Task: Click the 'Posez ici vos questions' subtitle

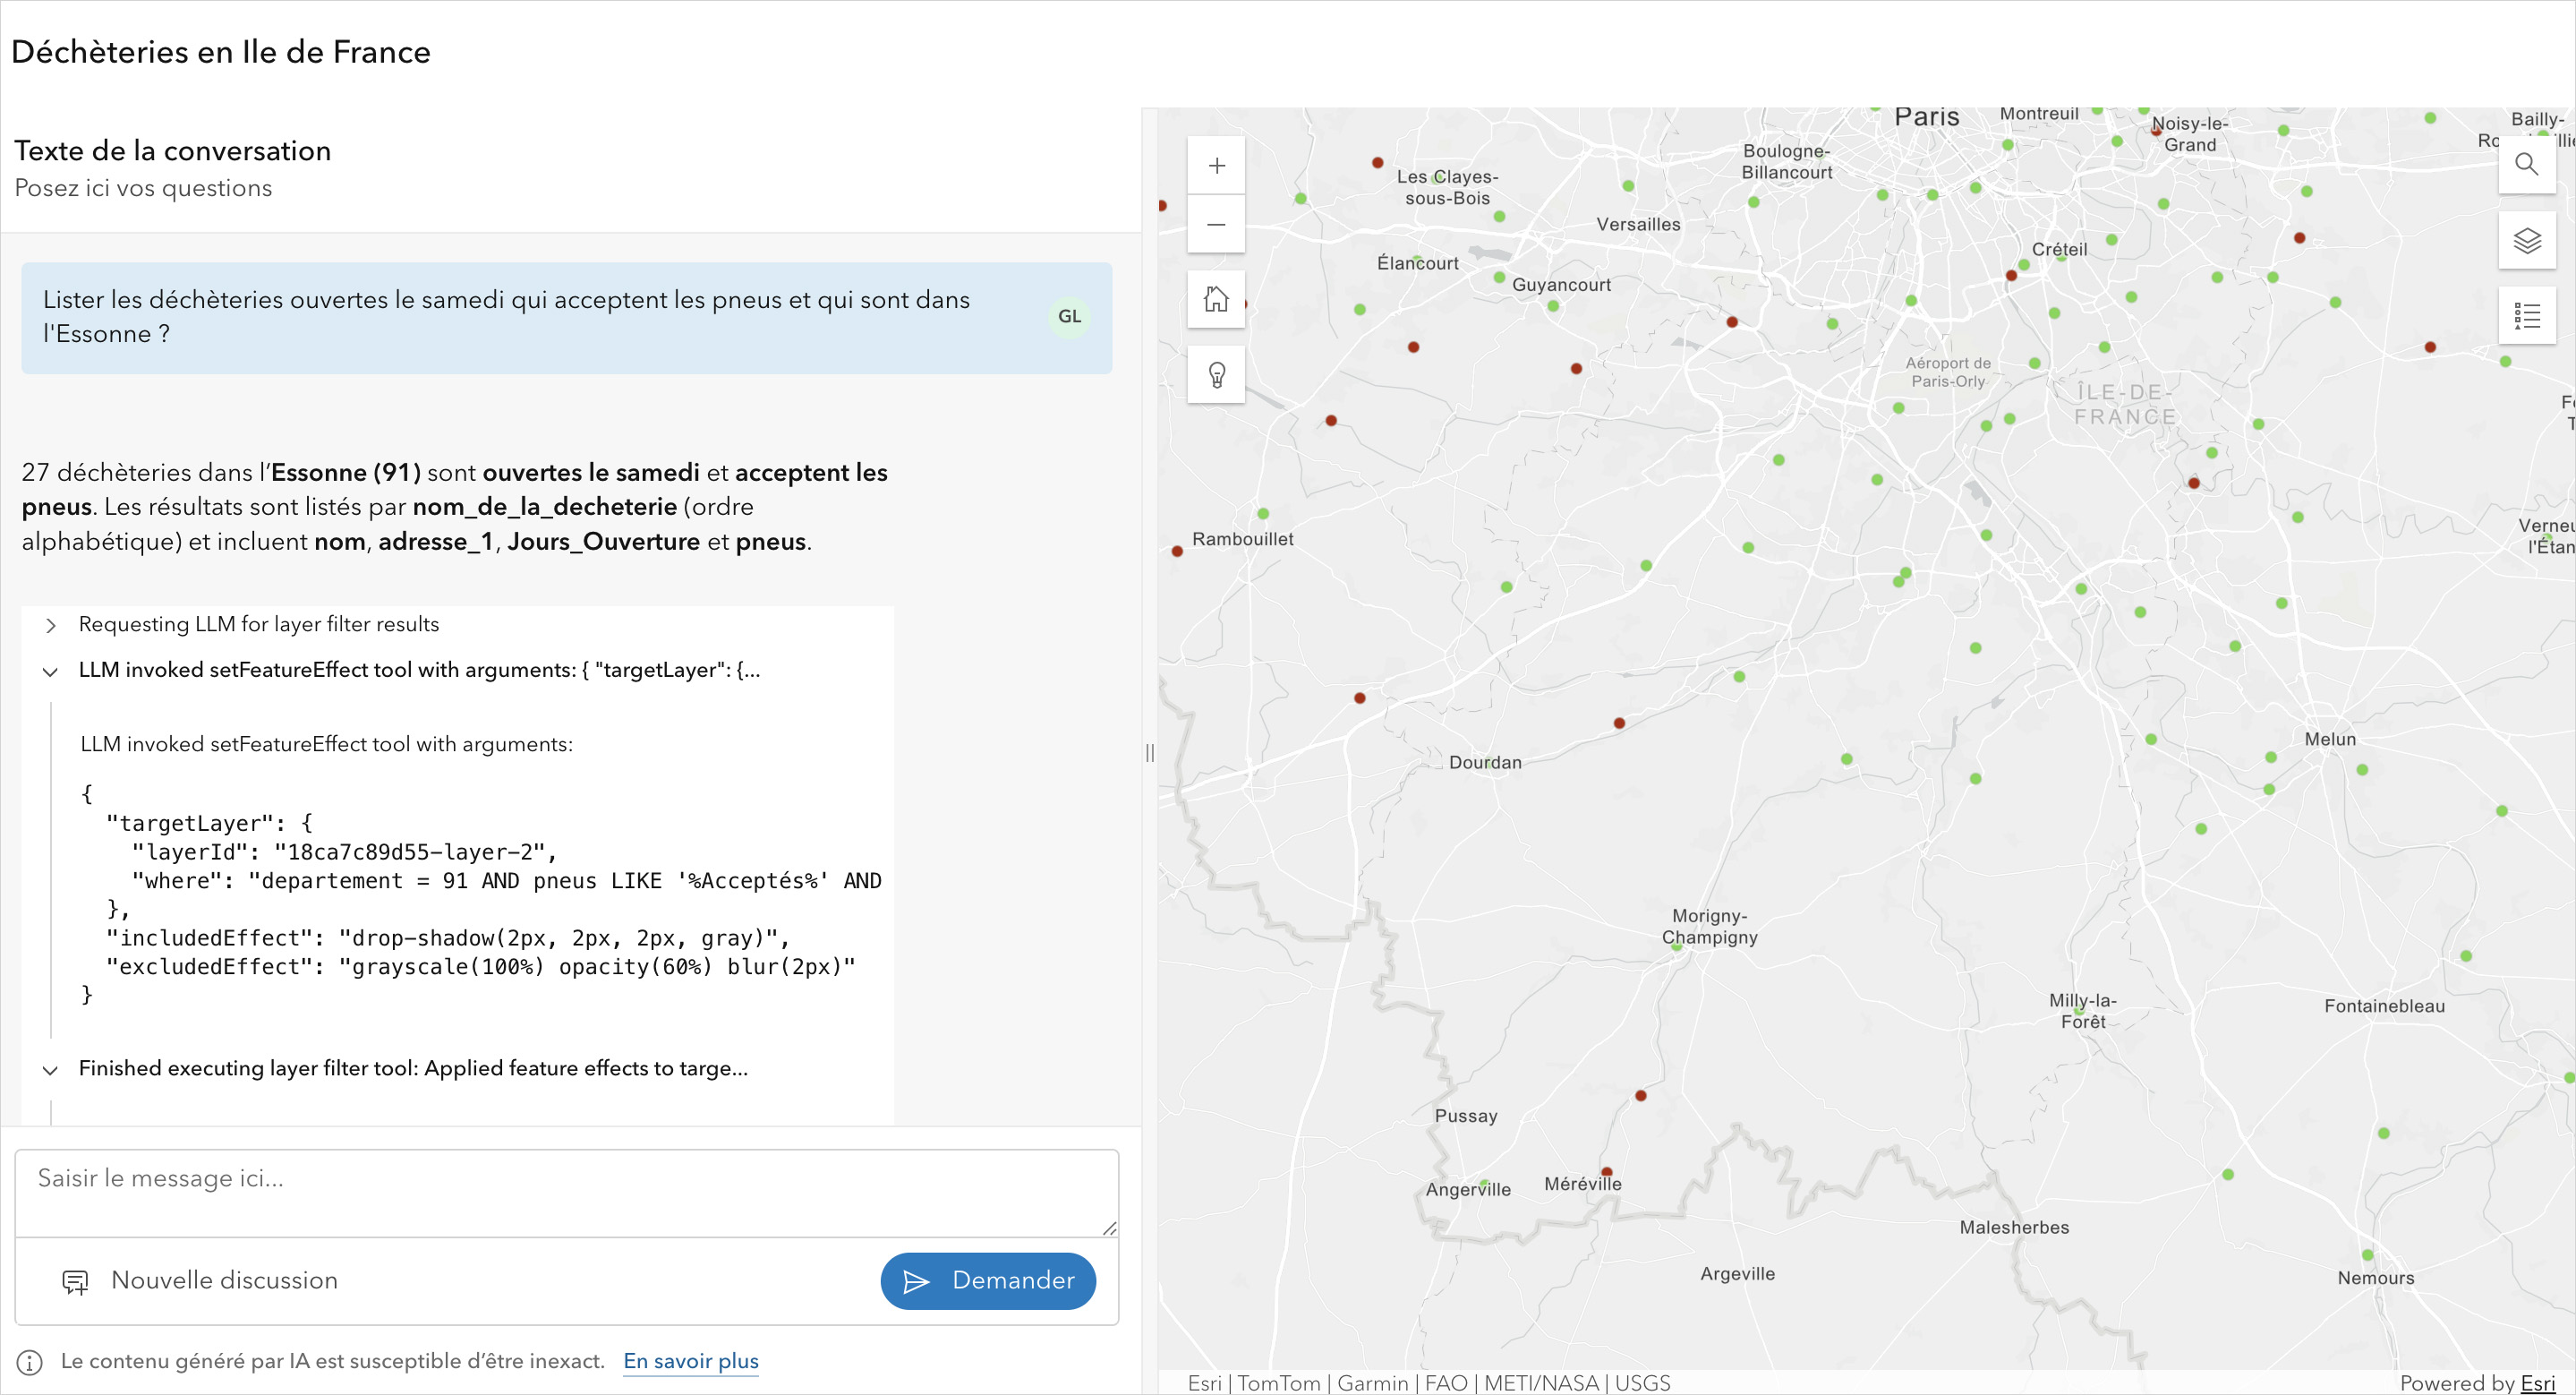Action: 143,188
